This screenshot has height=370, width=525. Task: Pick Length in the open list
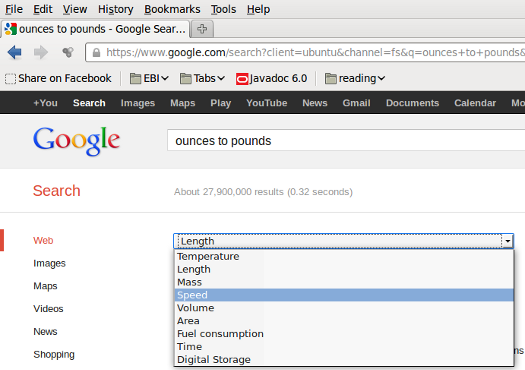click(344, 269)
